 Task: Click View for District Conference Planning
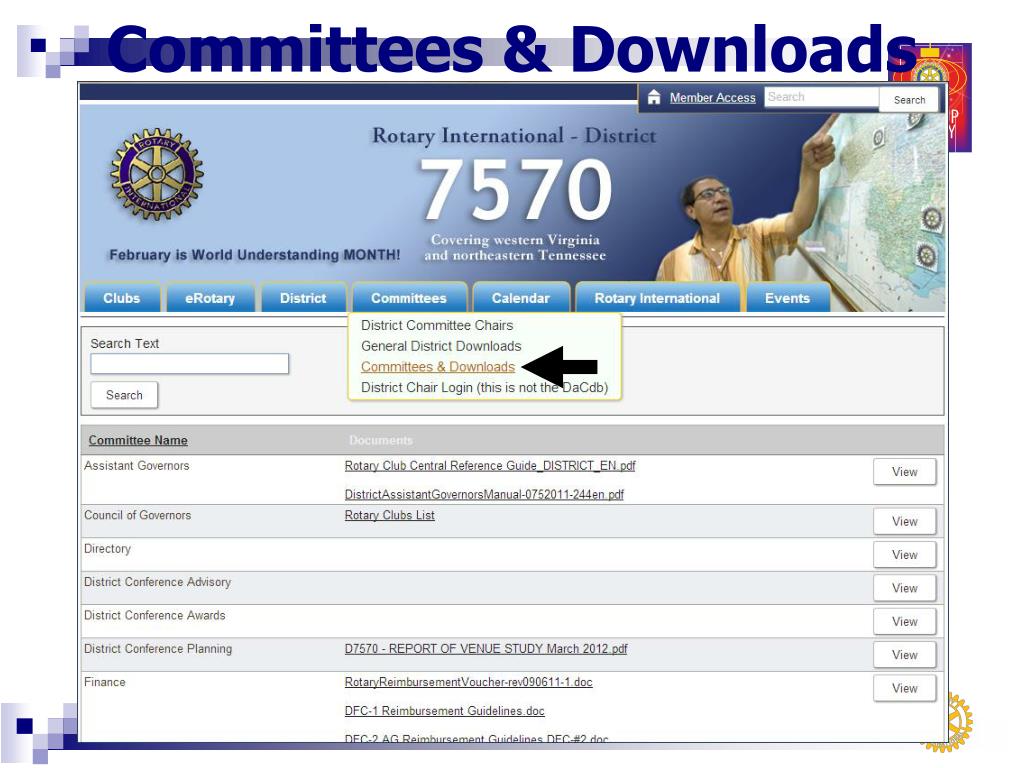coord(904,654)
